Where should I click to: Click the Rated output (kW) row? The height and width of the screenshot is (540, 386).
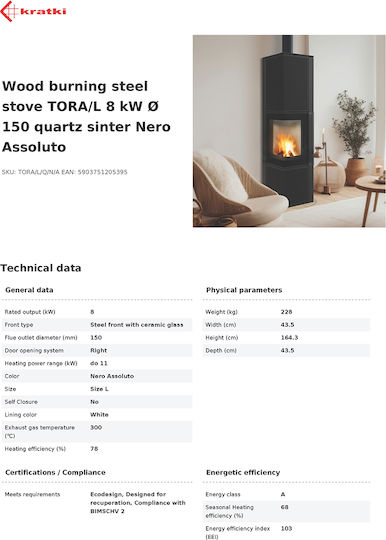point(97,312)
